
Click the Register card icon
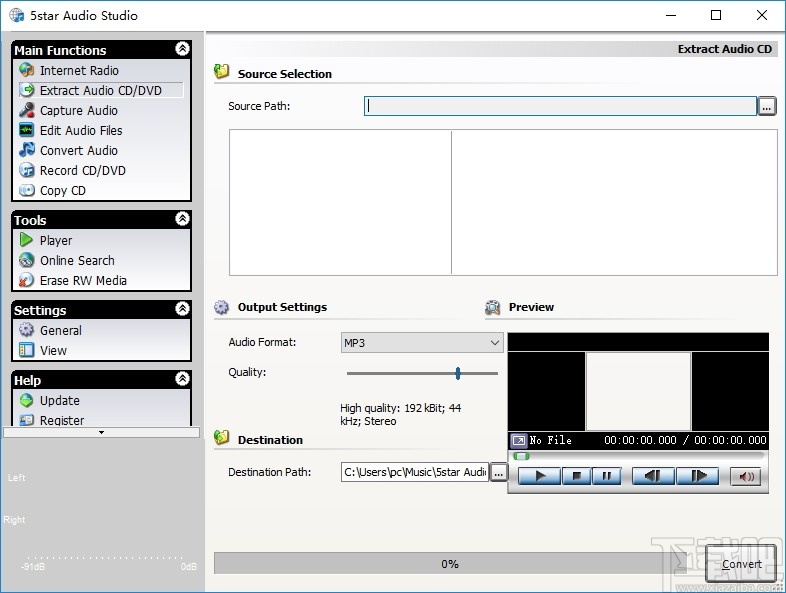tap(27, 420)
